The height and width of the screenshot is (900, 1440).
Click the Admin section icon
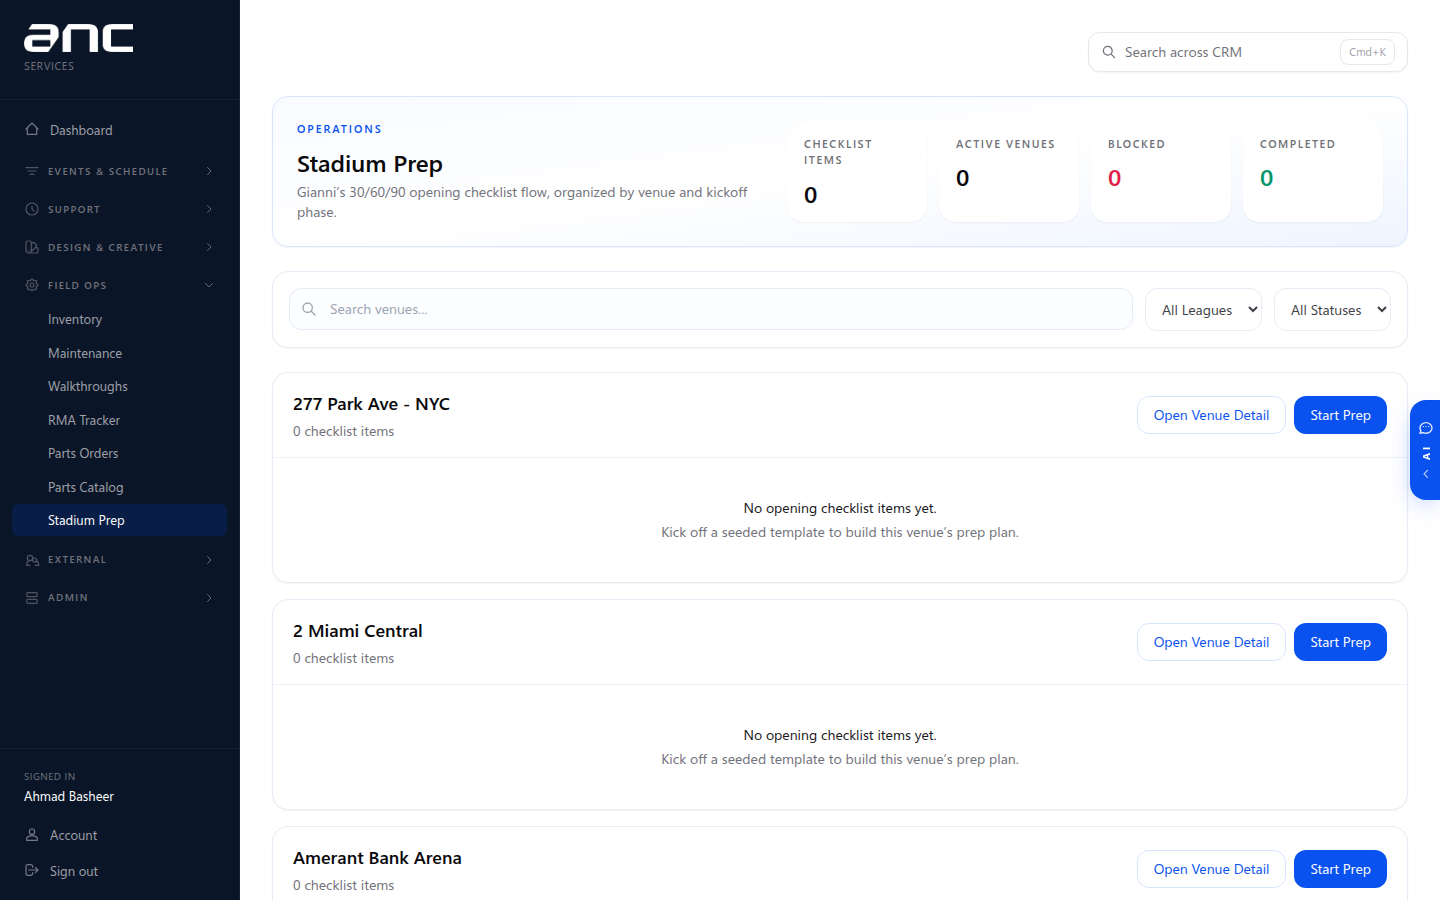coord(32,597)
